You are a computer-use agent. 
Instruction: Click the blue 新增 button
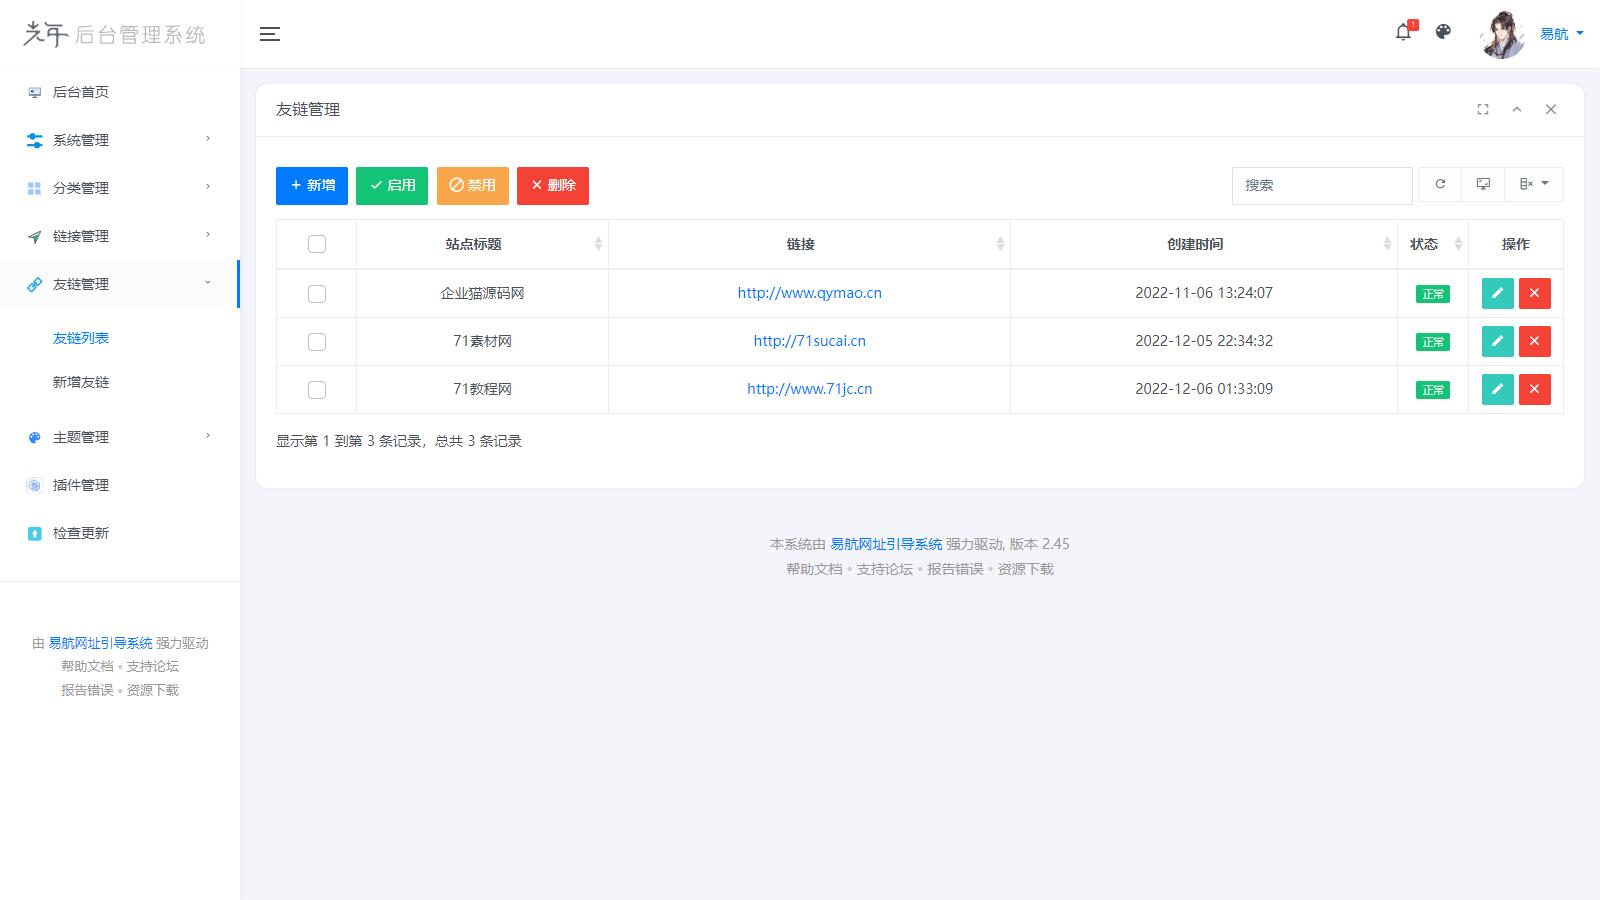point(312,185)
